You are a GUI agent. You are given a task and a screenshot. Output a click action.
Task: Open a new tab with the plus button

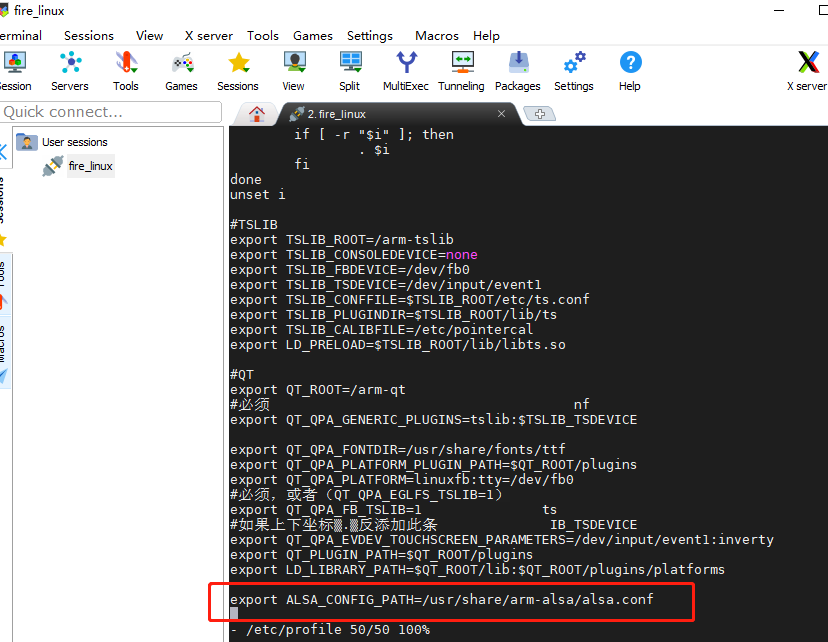539,113
